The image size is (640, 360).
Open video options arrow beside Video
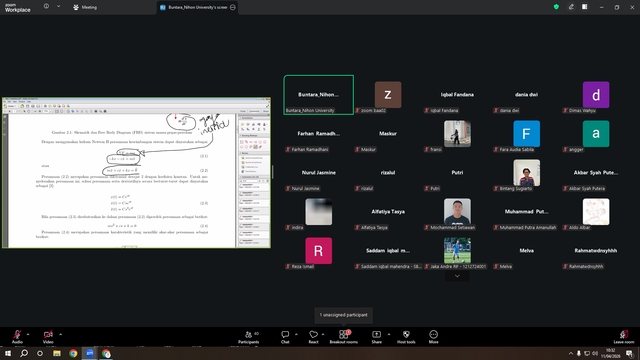(x=60, y=334)
